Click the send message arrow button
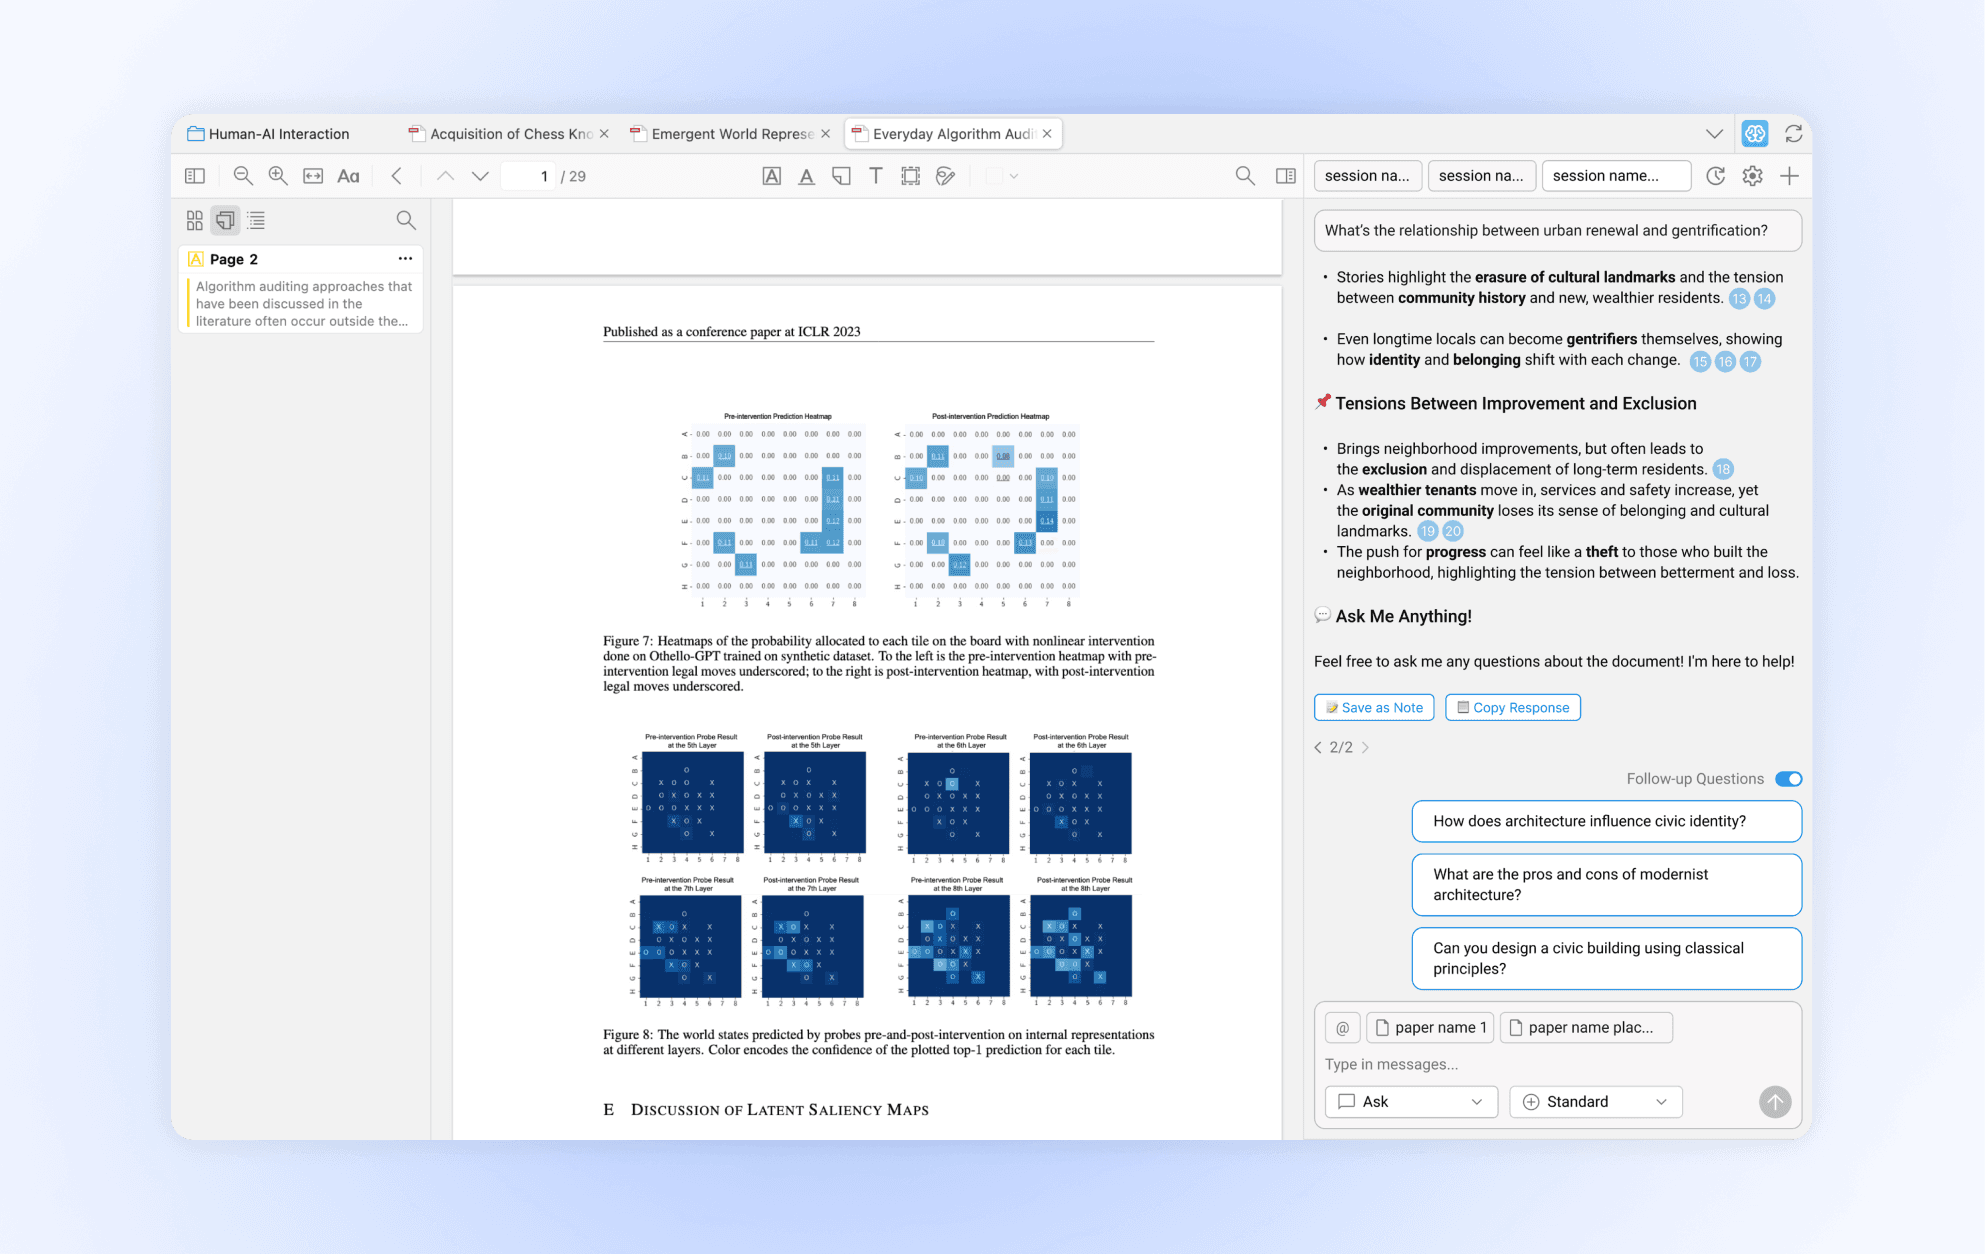 (x=1774, y=1102)
